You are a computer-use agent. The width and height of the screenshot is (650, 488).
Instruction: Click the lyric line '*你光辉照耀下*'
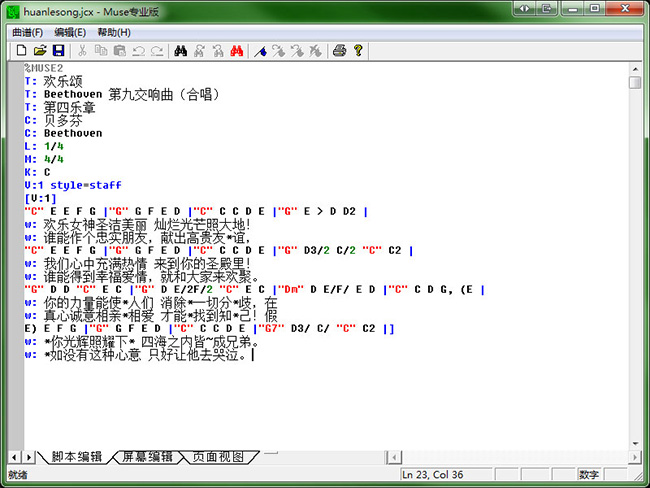141,342
